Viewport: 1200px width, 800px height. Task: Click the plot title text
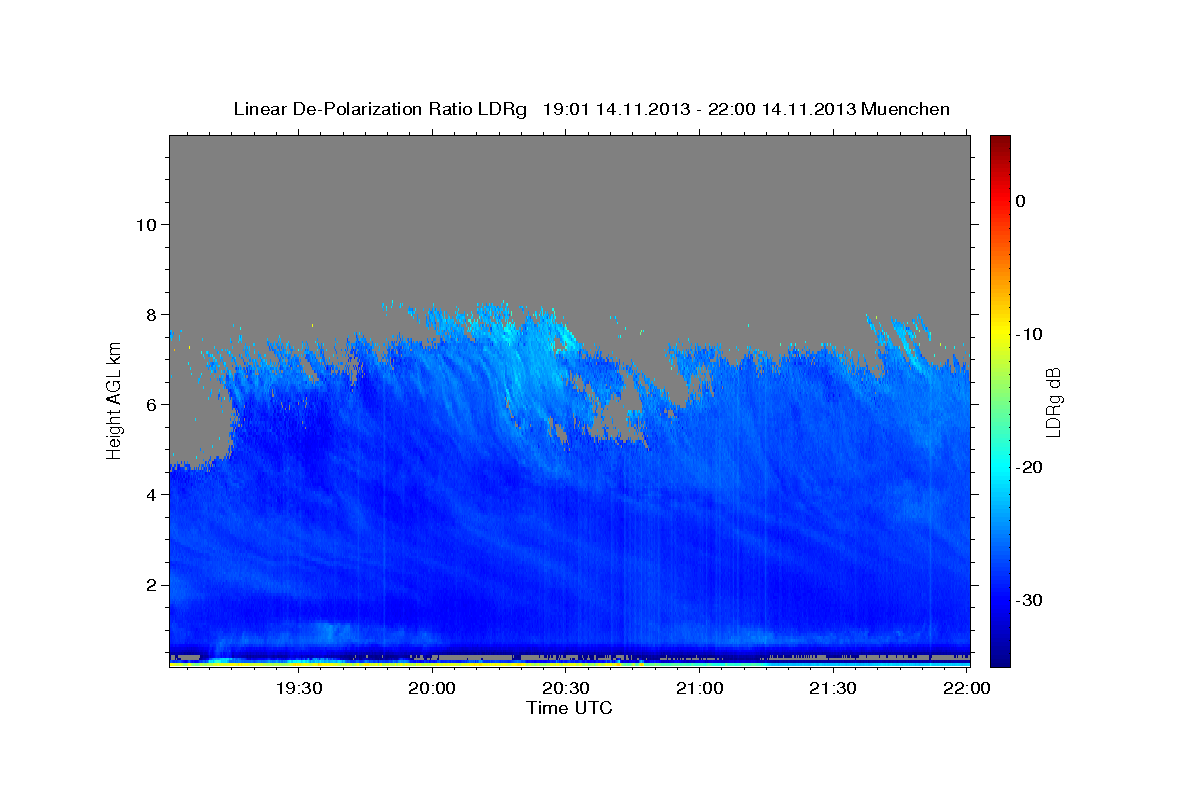591,109
